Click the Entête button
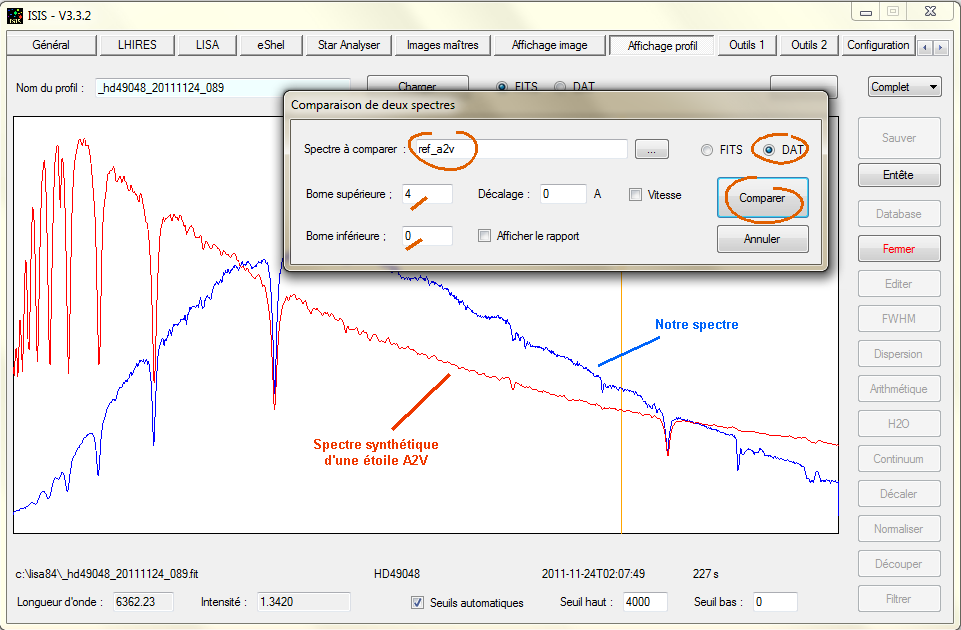 pyautogui.click(x=898, y=175)
